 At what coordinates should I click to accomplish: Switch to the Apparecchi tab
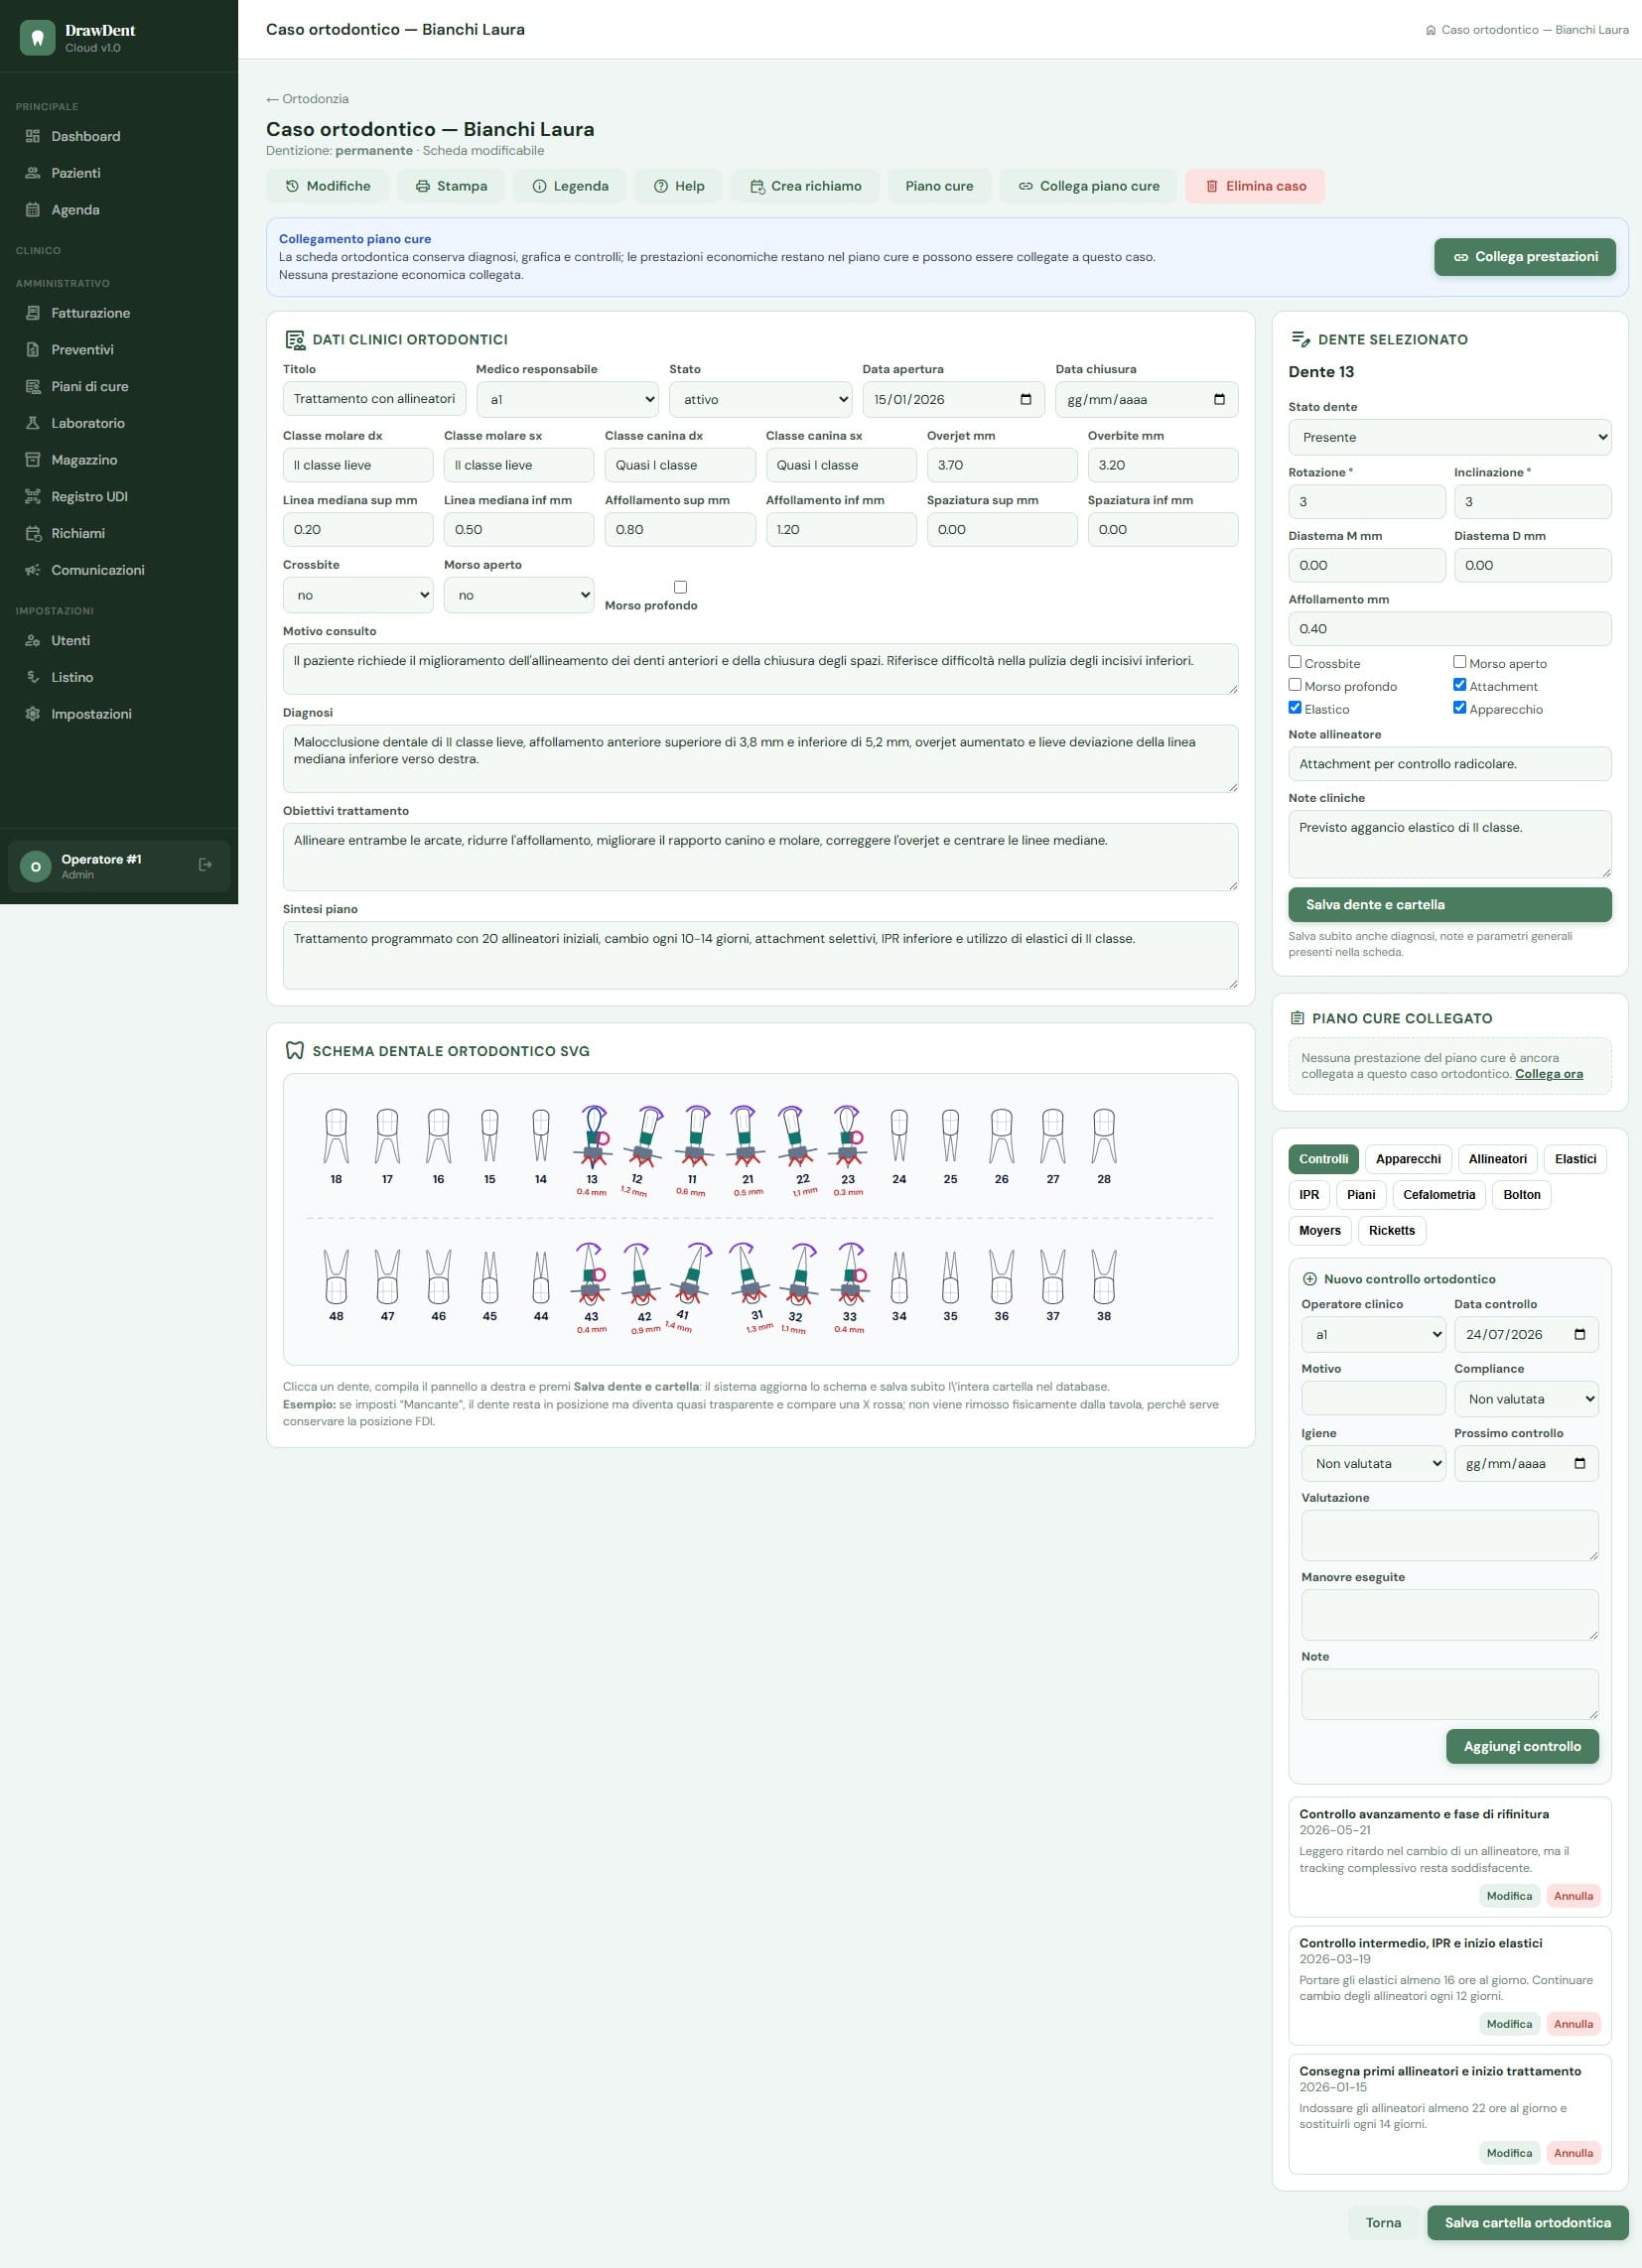point(1408,1159)
